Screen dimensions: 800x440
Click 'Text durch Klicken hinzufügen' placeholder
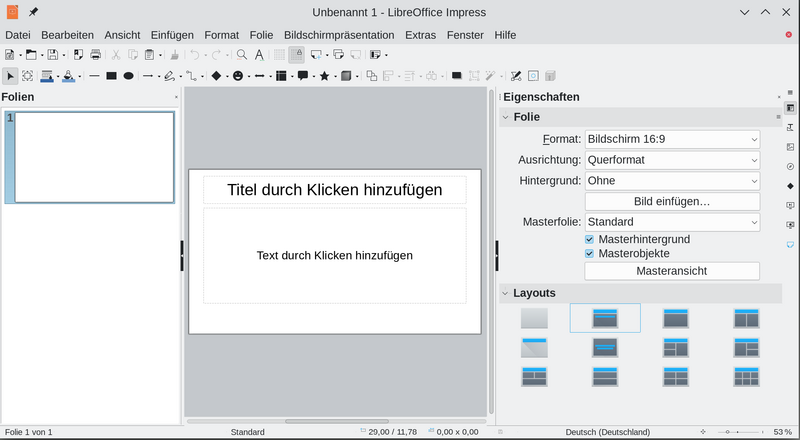point(335,256)
